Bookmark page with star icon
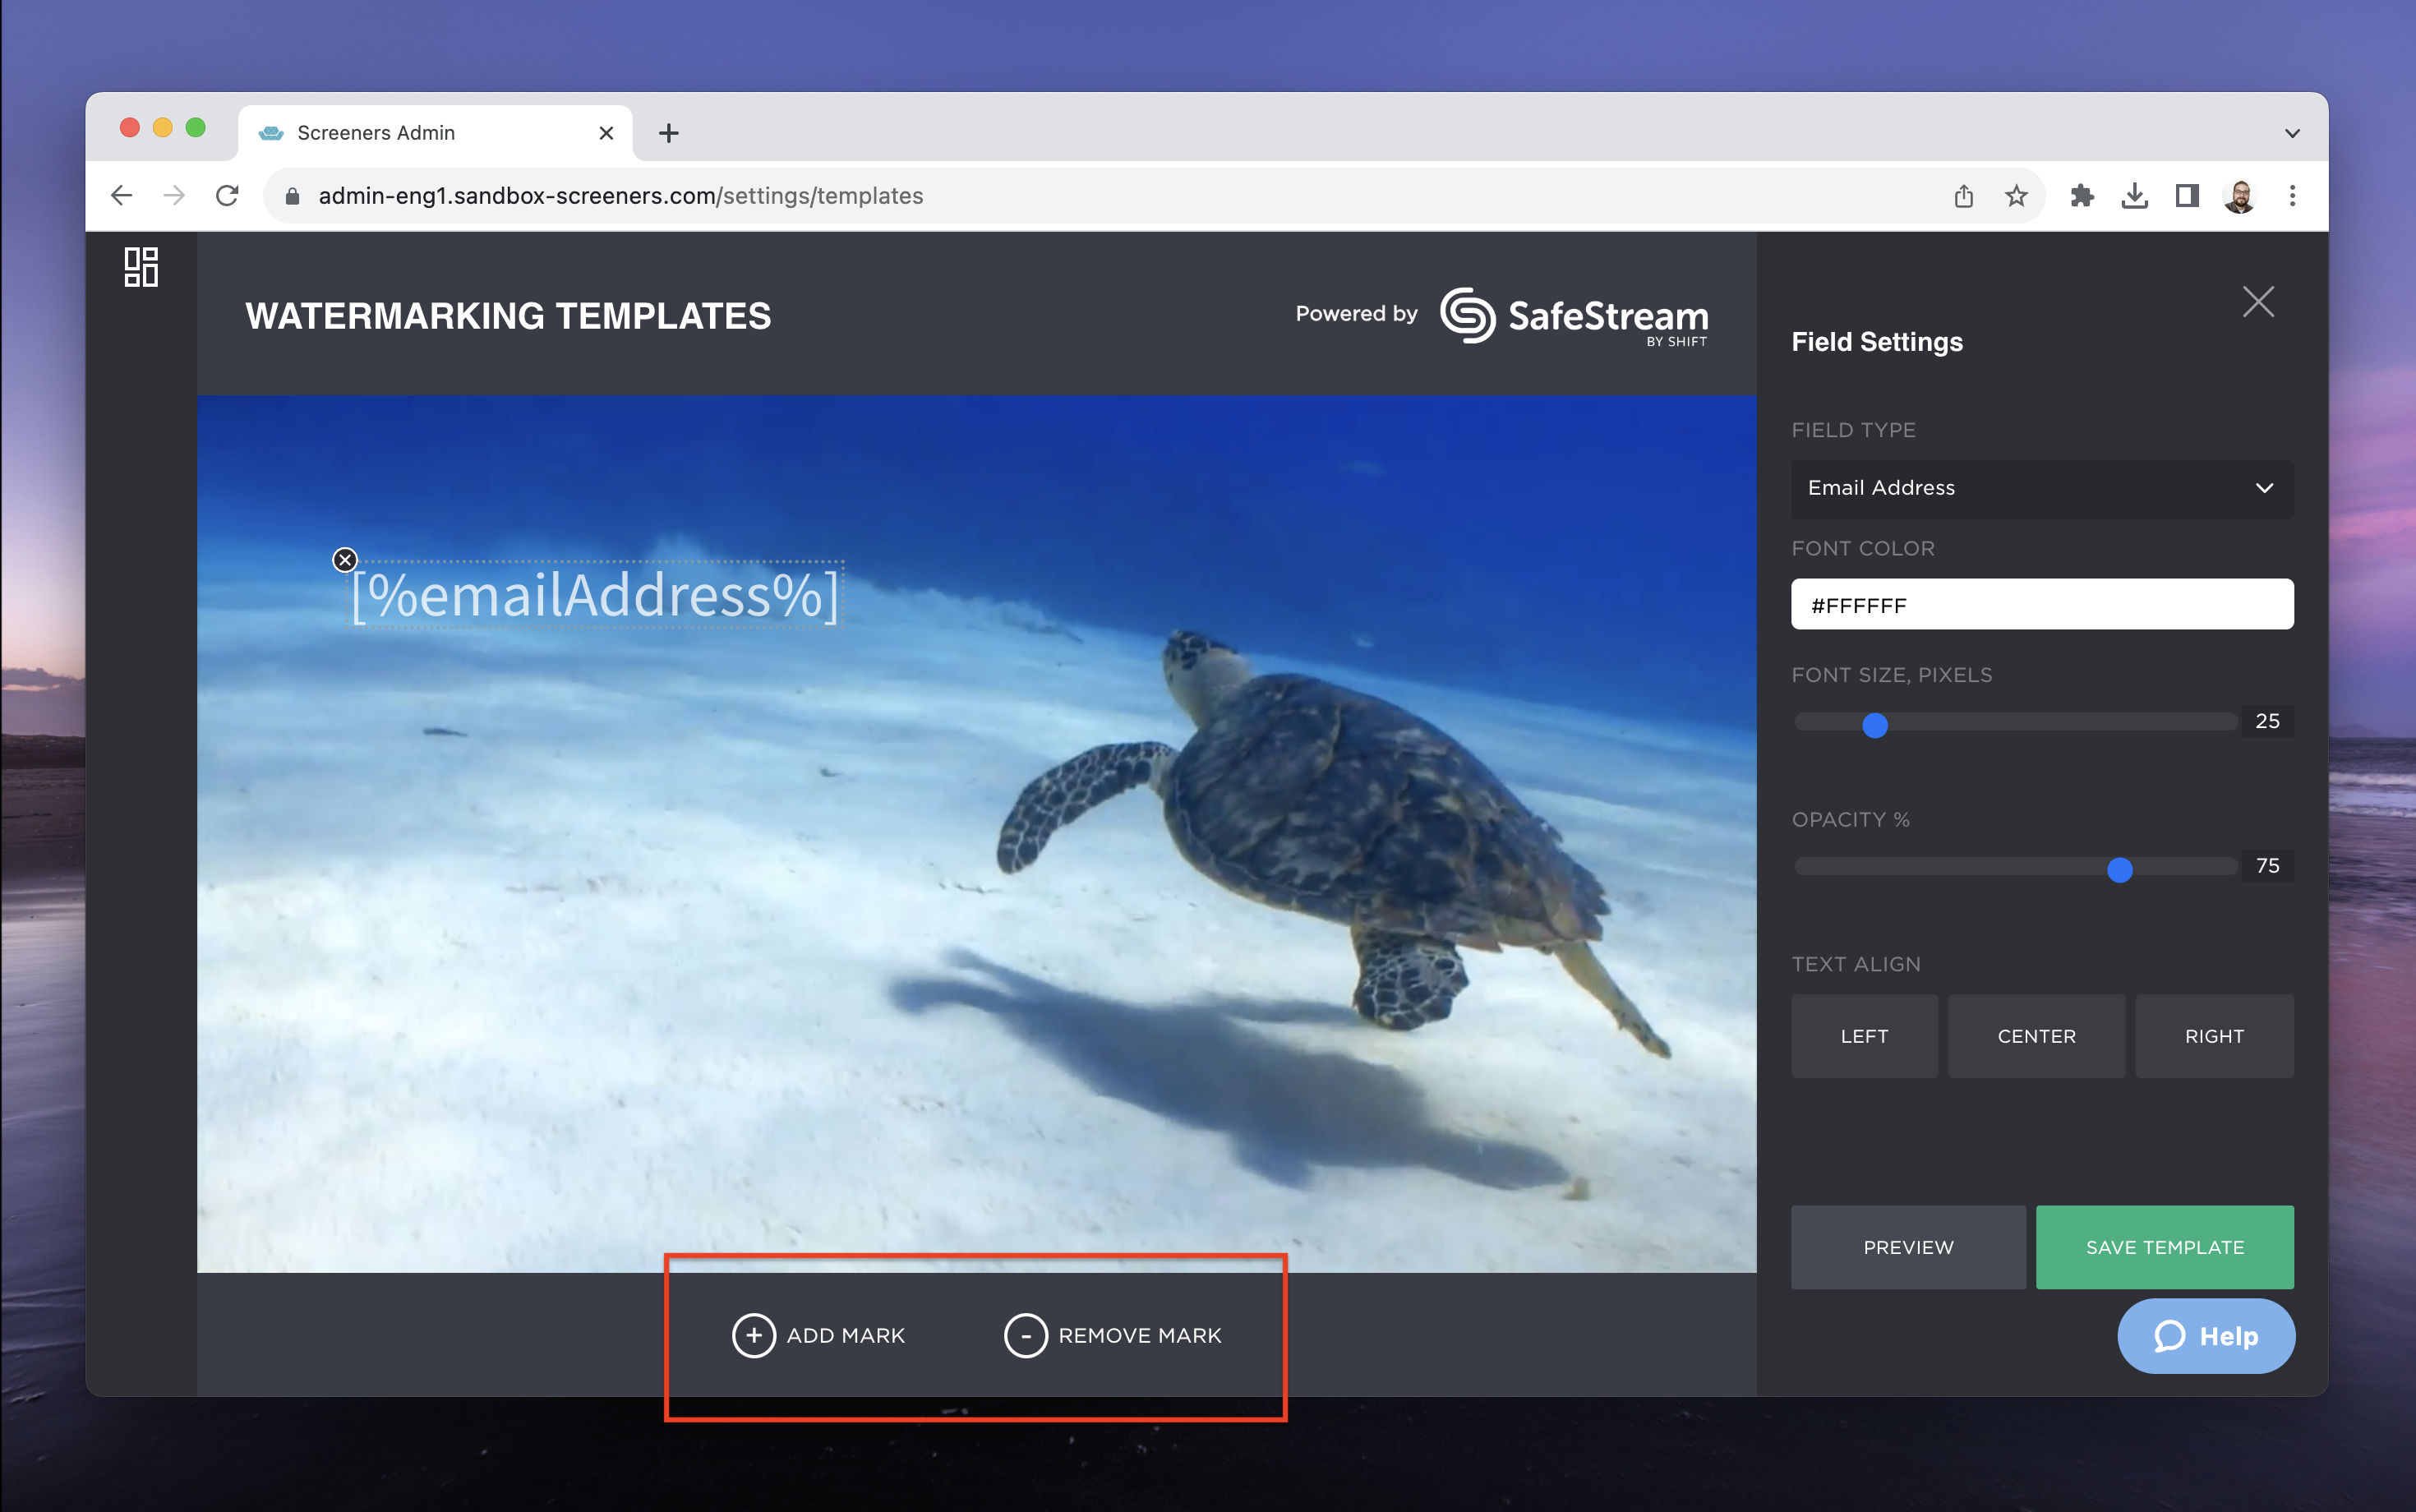The height and width of the screenshot is (1512, 2416). 2016,196
